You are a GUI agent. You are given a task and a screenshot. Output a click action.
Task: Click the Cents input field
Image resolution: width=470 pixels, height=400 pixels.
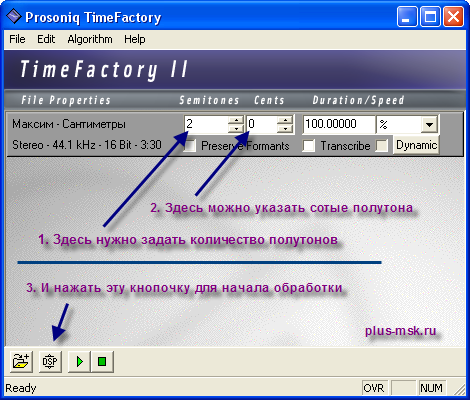coord(262,124)
